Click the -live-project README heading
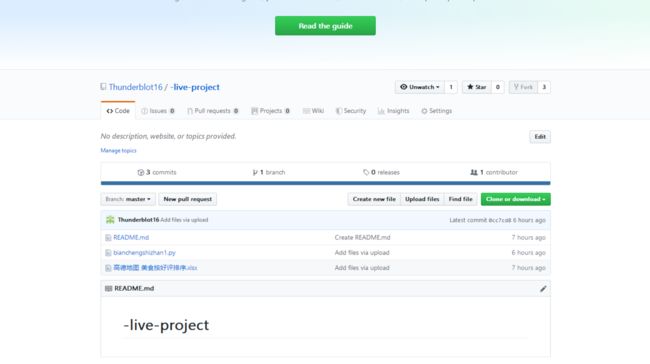650x364 pixels. coord(166,325)
